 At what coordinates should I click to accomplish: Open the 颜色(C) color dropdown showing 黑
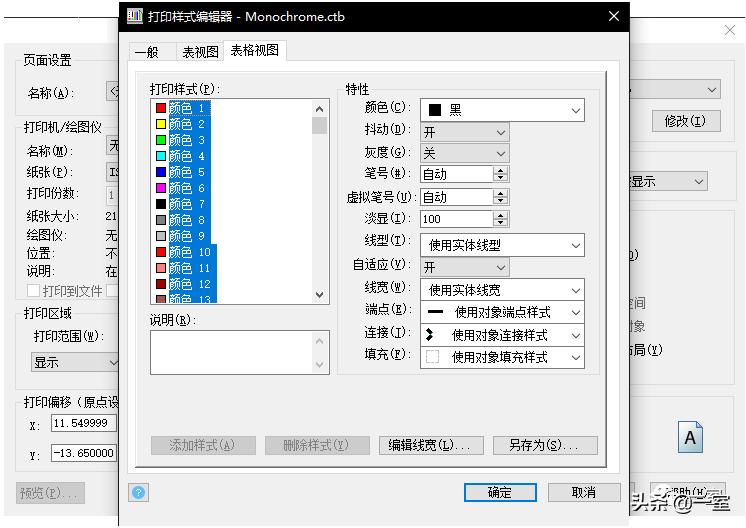tap(502, 110)
